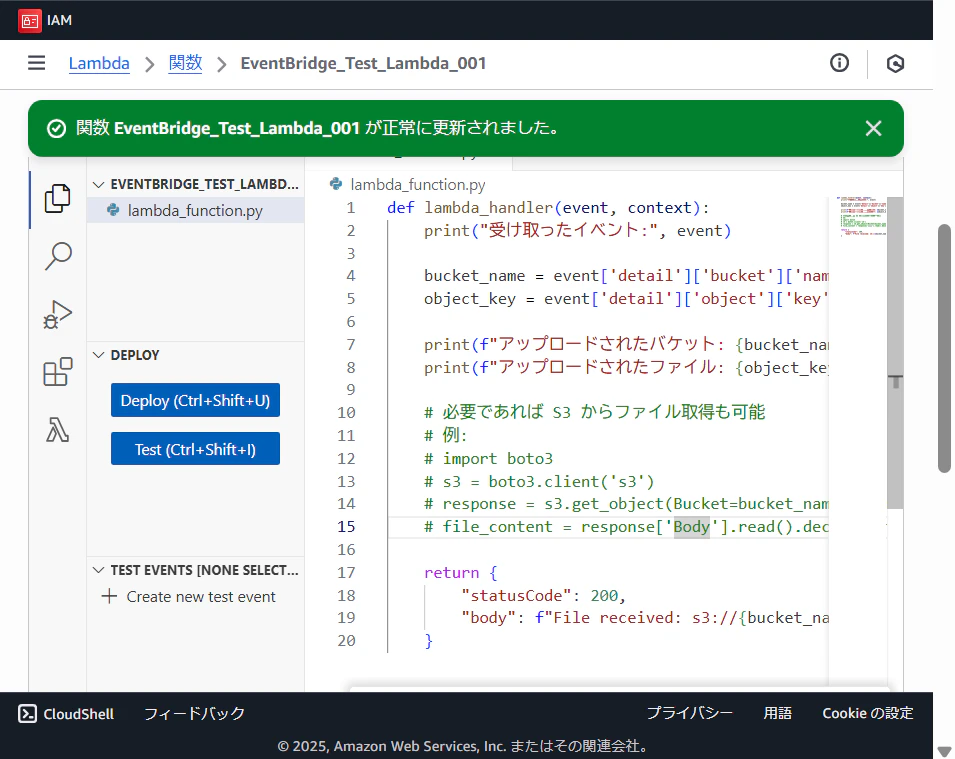
Task: Click the 'return {' code line
Action: coord(460,573)
